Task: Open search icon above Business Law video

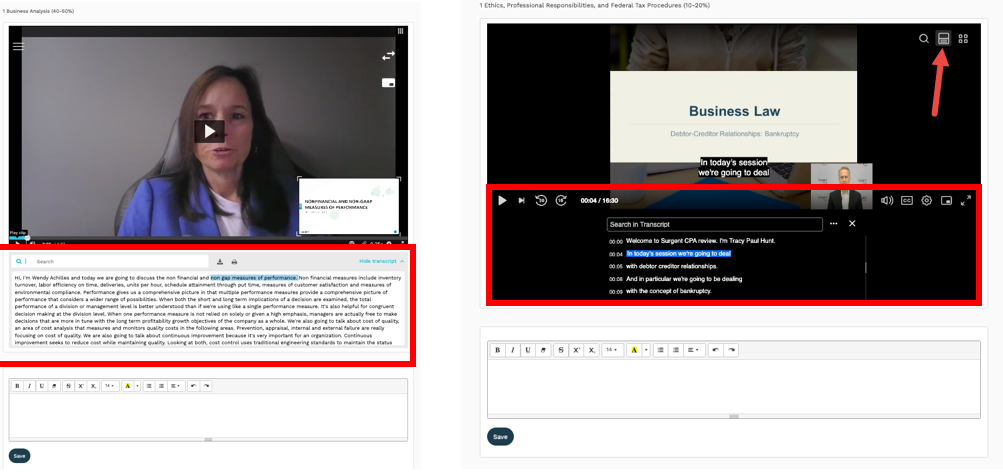Action: [924, 38]
